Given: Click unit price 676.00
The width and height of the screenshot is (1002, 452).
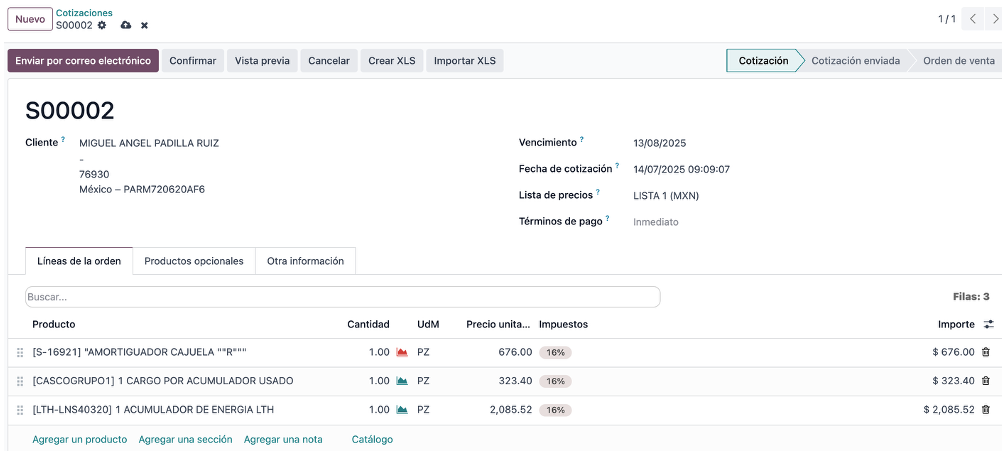Looking at the screenshot, I should pyautogui.click(x=515, y=352).
